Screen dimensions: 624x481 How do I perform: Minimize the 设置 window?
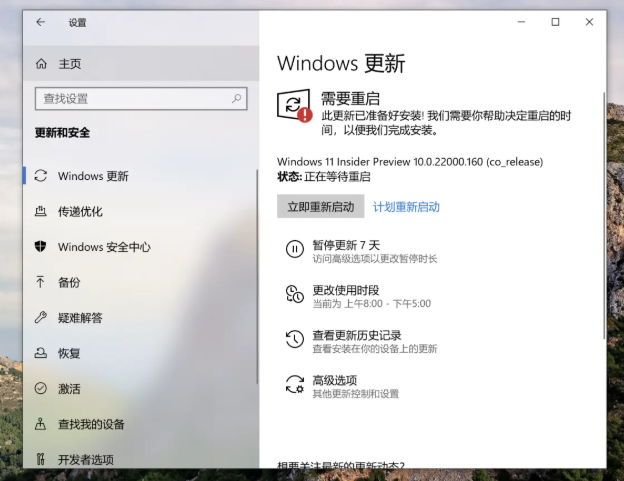[x=521, y=22]
